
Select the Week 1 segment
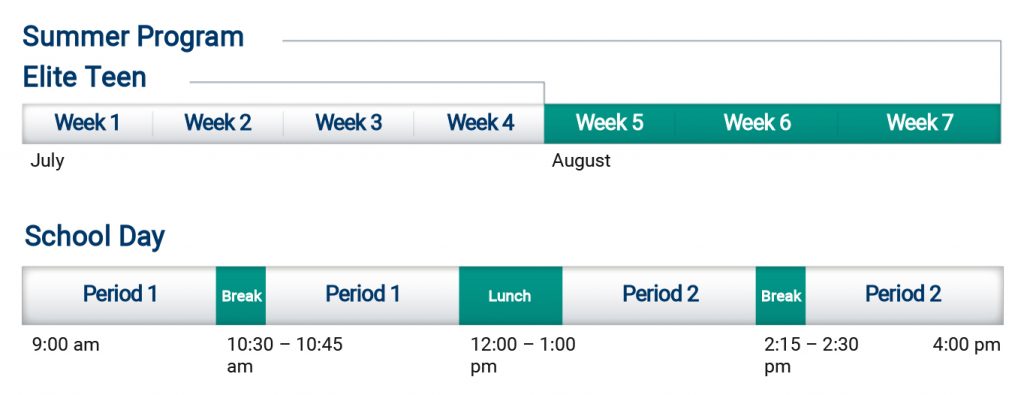[88, 123]
